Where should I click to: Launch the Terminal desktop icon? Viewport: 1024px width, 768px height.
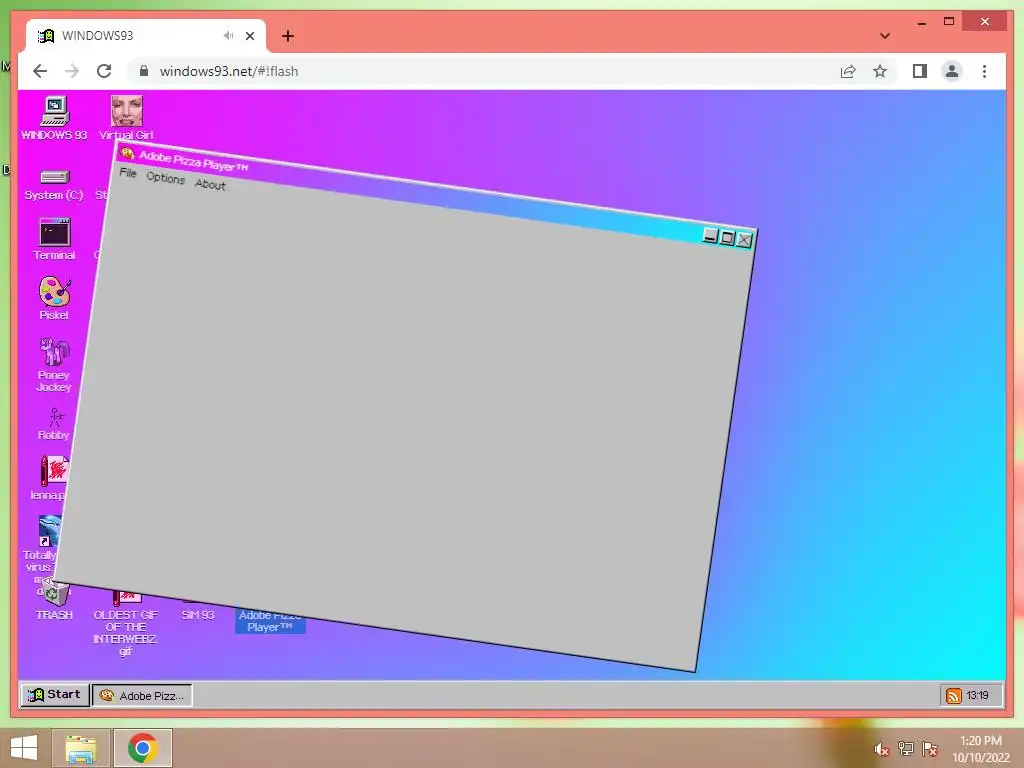coord(54,239)
